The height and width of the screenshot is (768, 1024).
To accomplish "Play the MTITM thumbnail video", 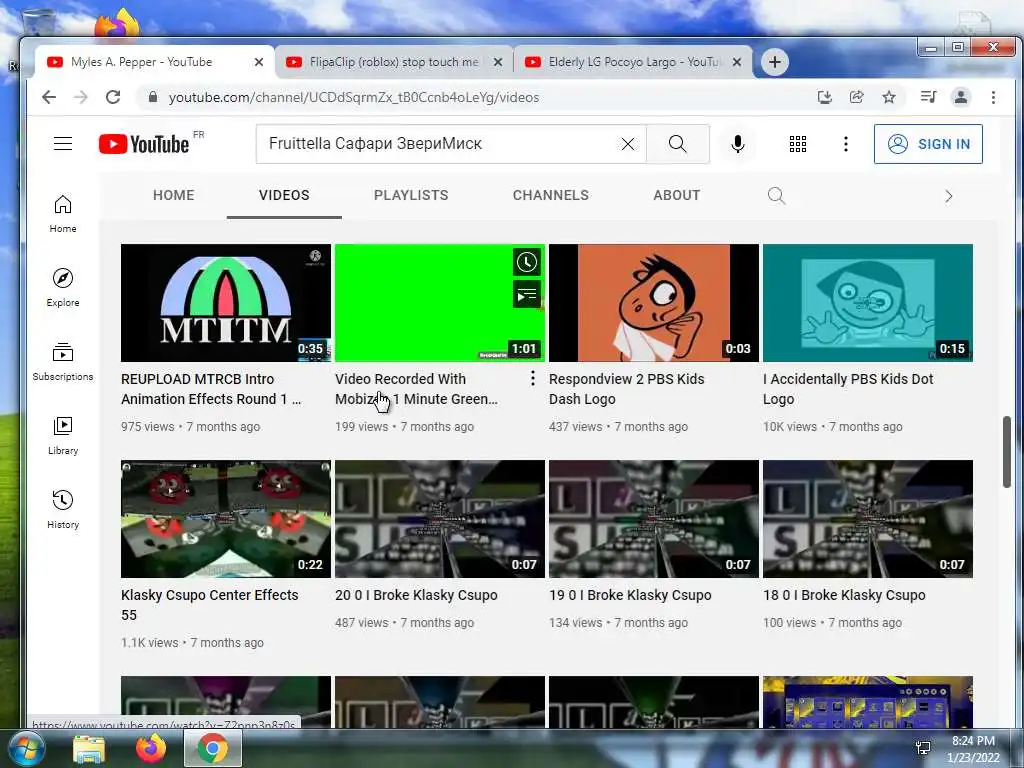I will [226, 302].
